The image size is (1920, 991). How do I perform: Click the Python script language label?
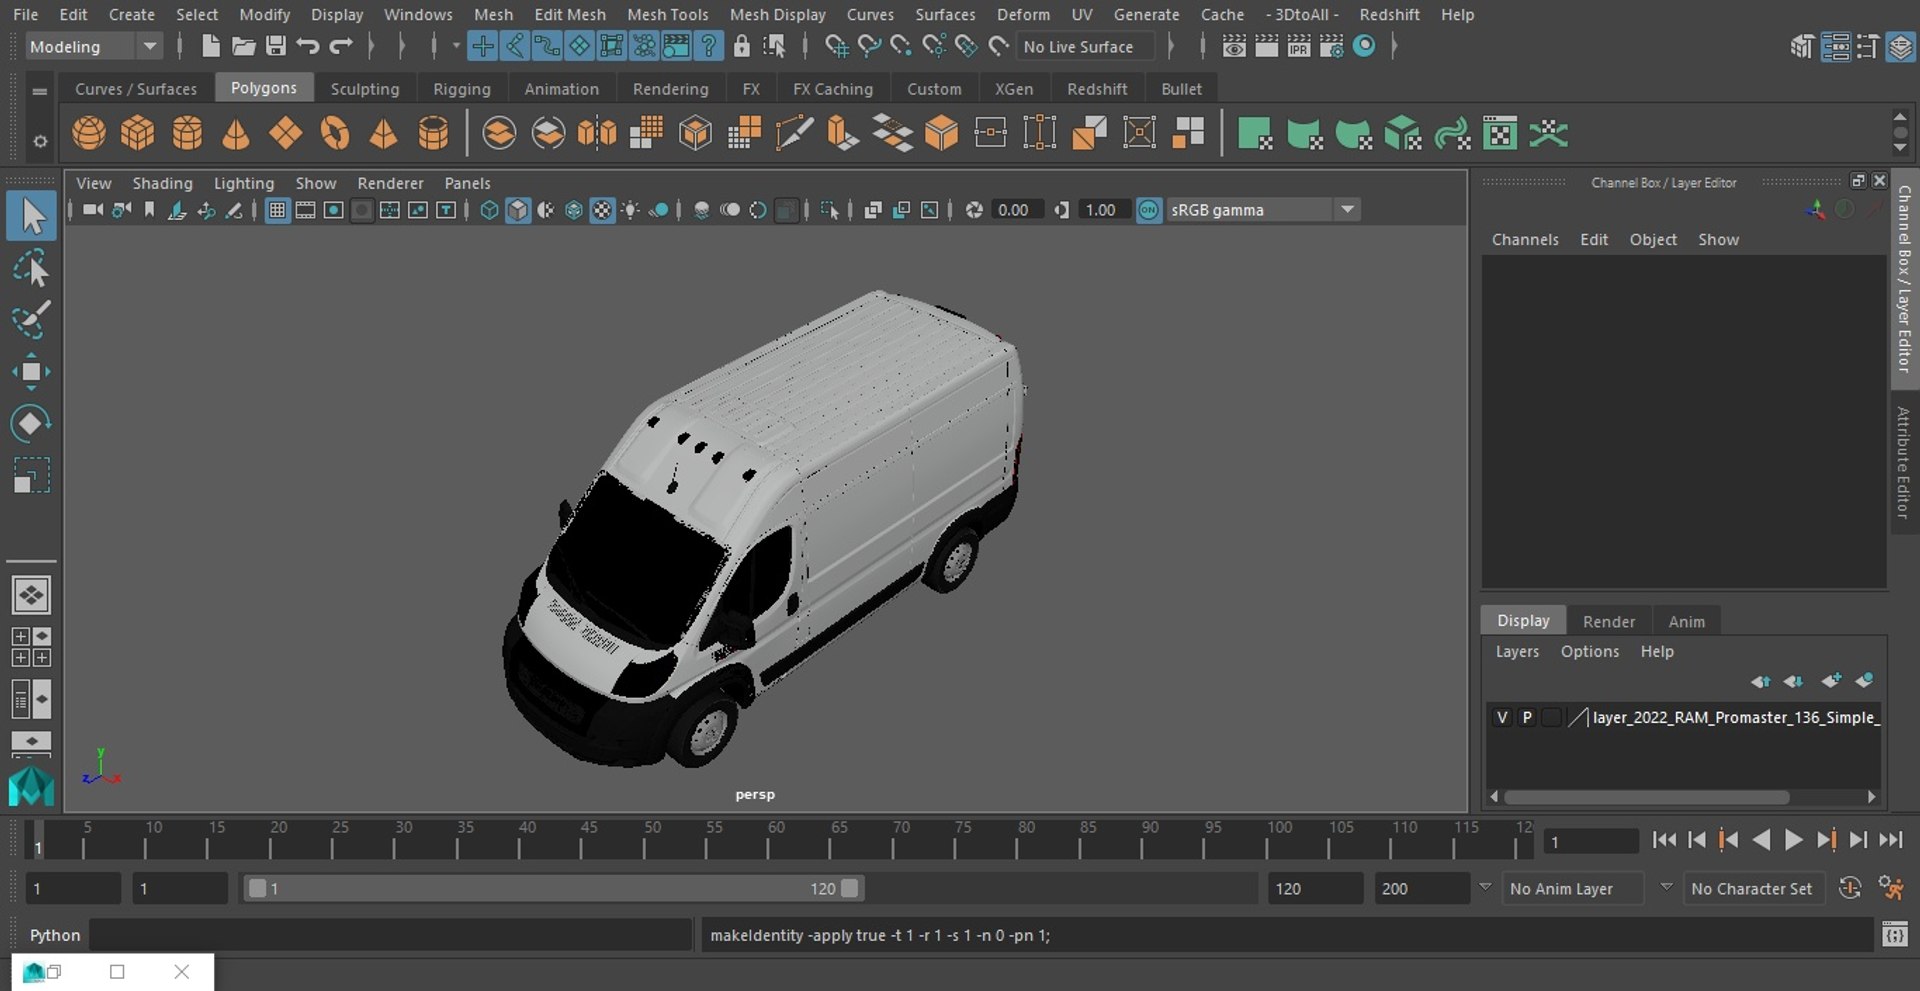point(55,935)
